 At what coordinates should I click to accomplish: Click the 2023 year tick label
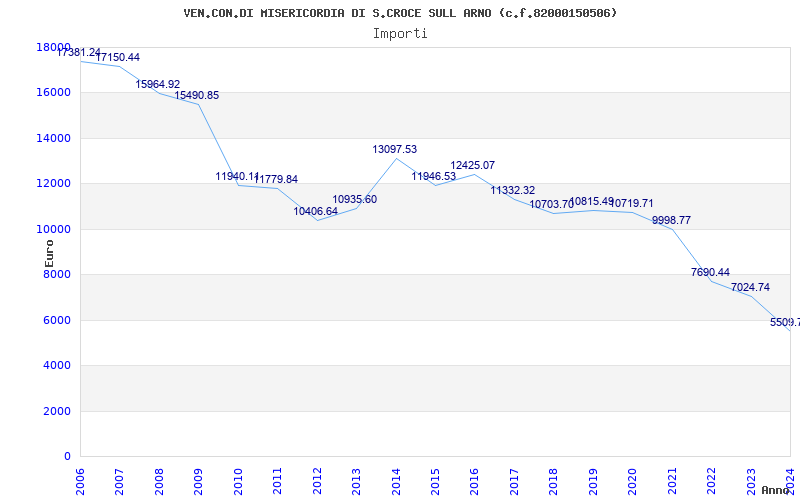point(751,481)
